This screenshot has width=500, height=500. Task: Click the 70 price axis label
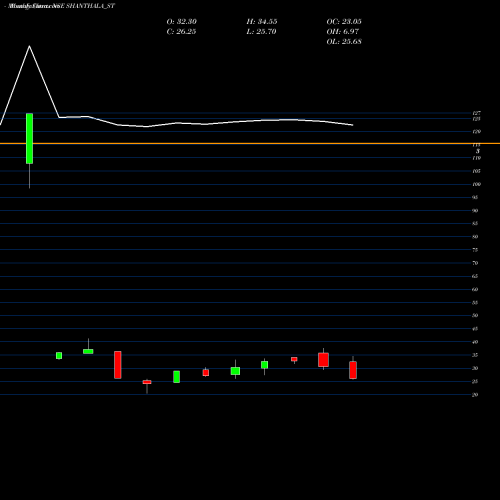tap(475, 263)
